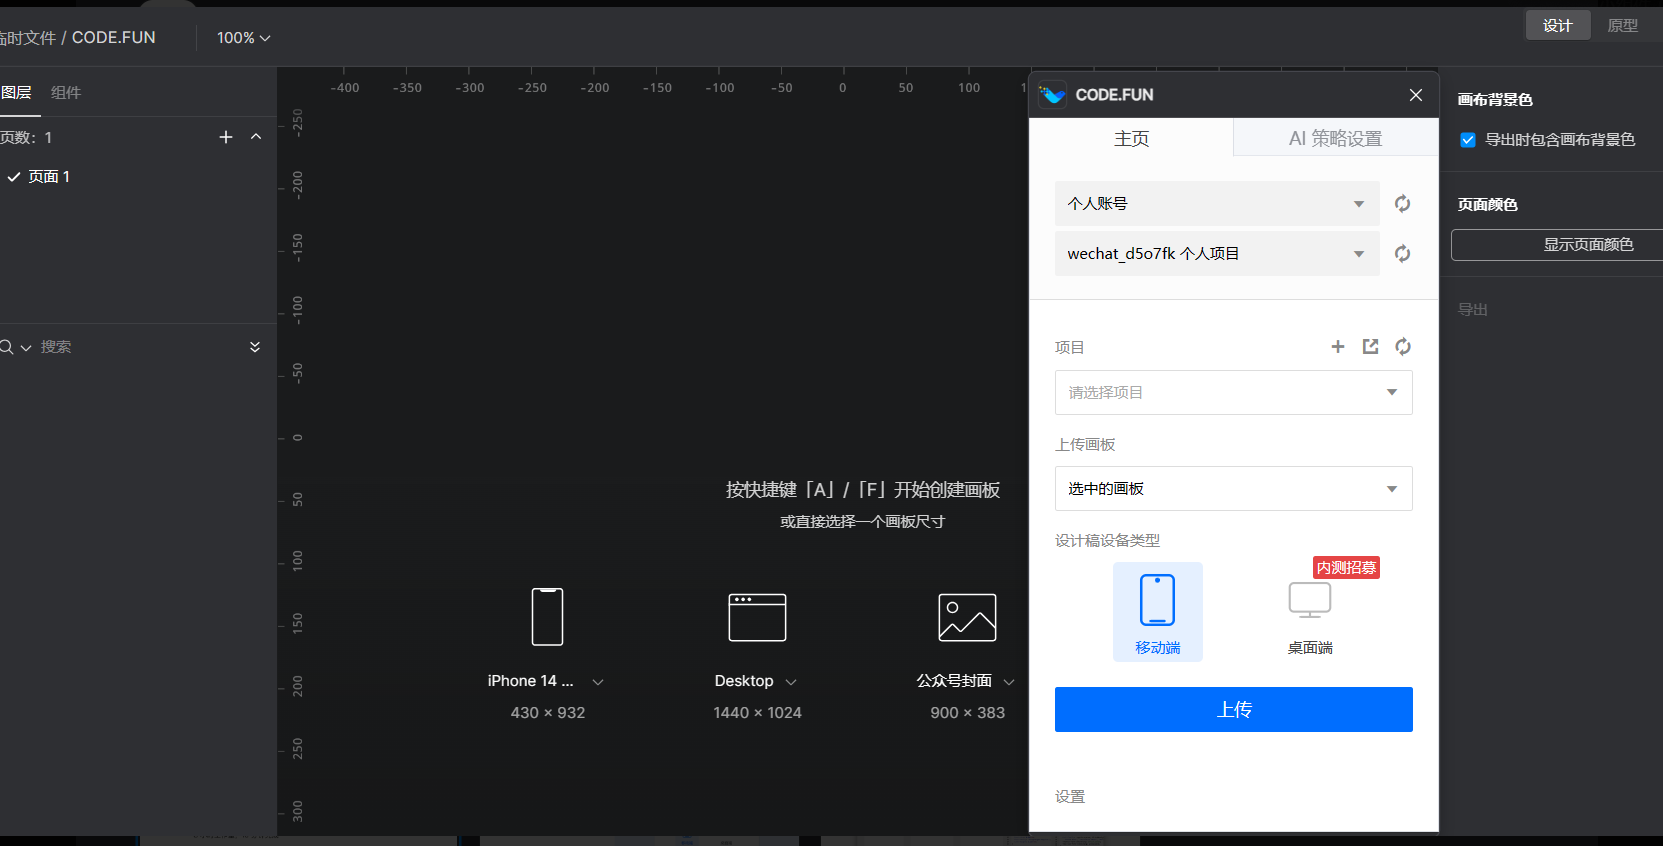Choose the 公众号封面 artboard icon

(967, 617)
